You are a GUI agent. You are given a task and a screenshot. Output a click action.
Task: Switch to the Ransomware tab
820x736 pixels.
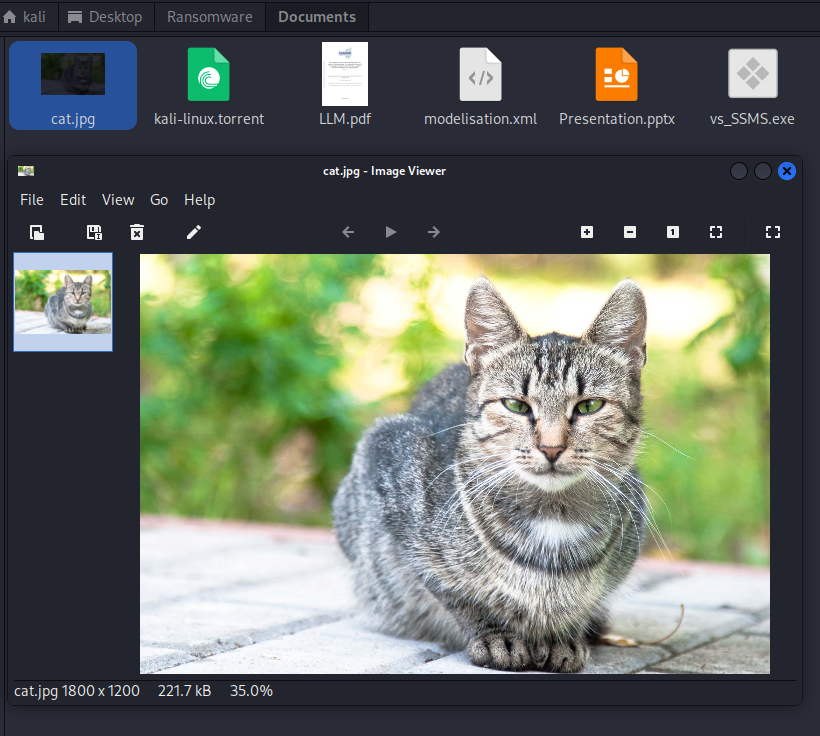(x=210, y=17)
